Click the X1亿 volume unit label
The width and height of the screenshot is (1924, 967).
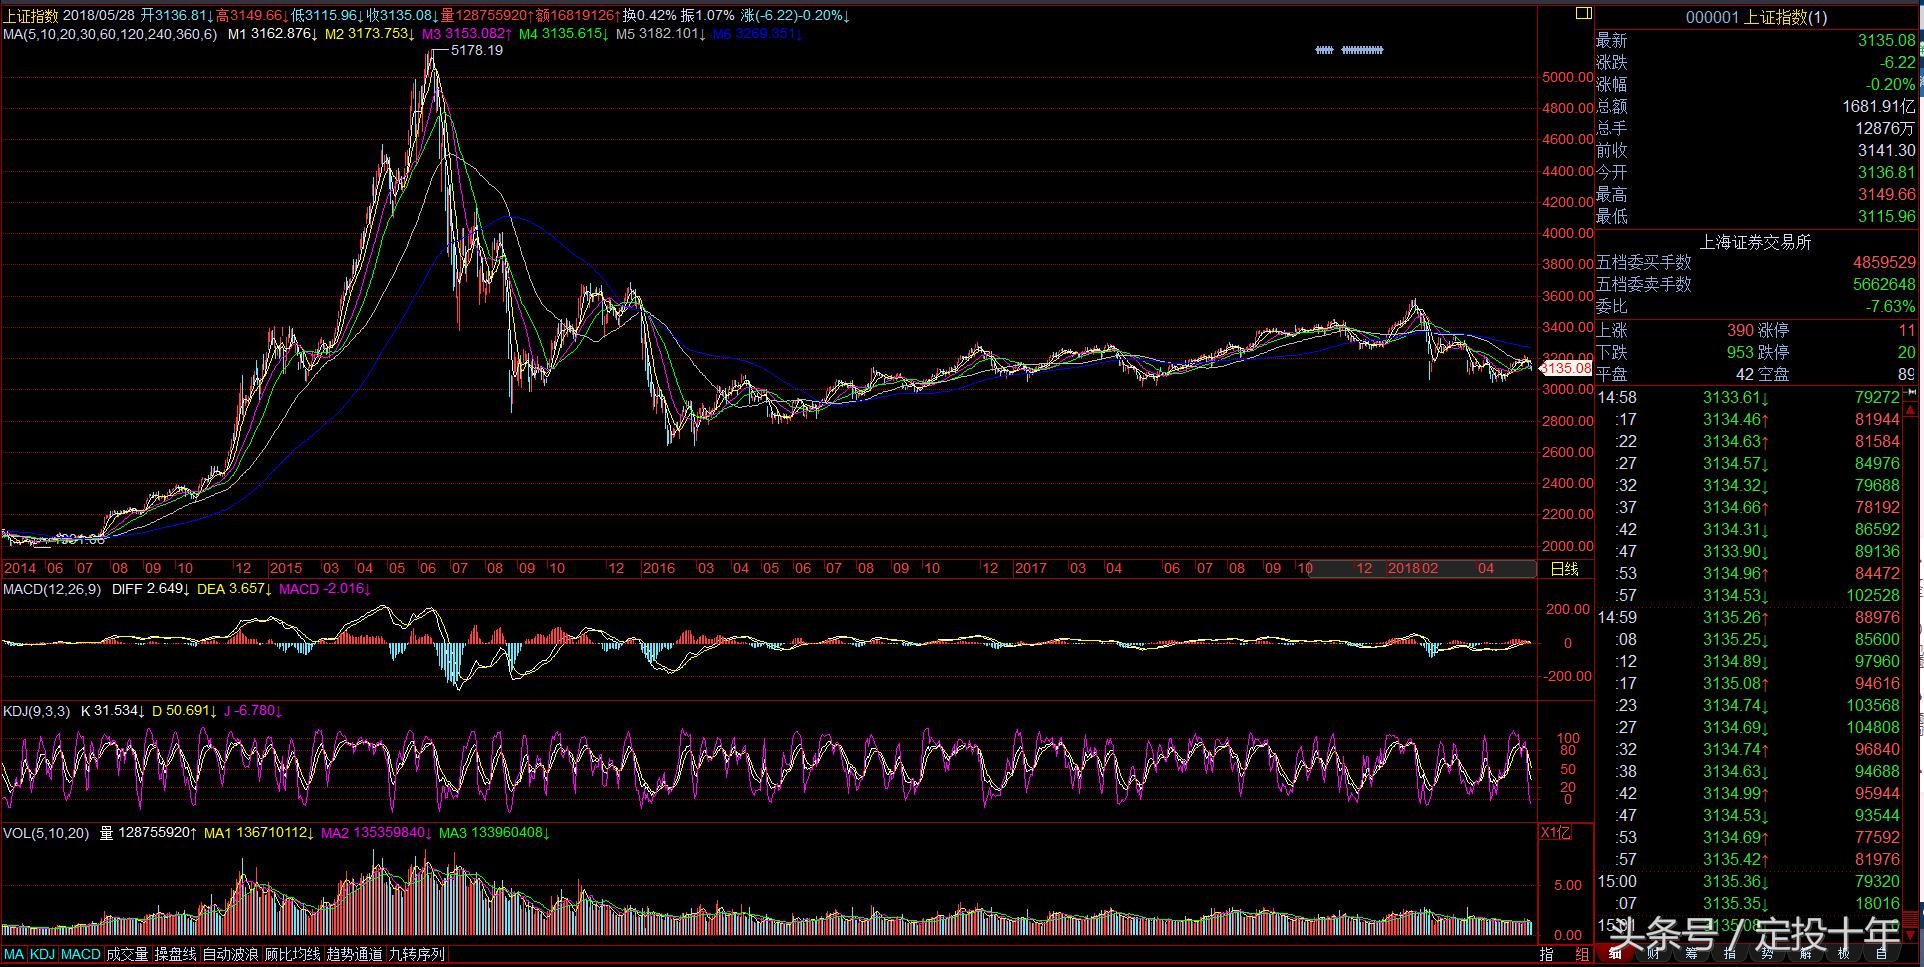(x=1555, y=833)
